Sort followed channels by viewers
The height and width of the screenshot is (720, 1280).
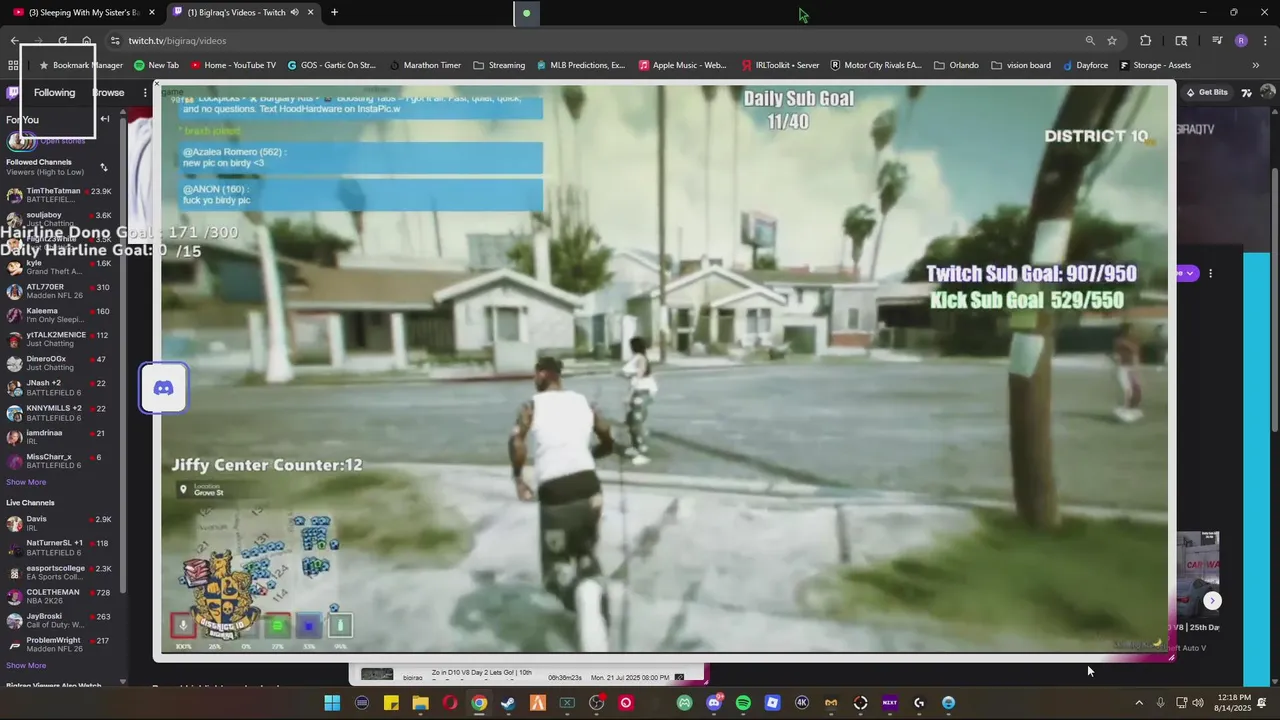point(103,167)
